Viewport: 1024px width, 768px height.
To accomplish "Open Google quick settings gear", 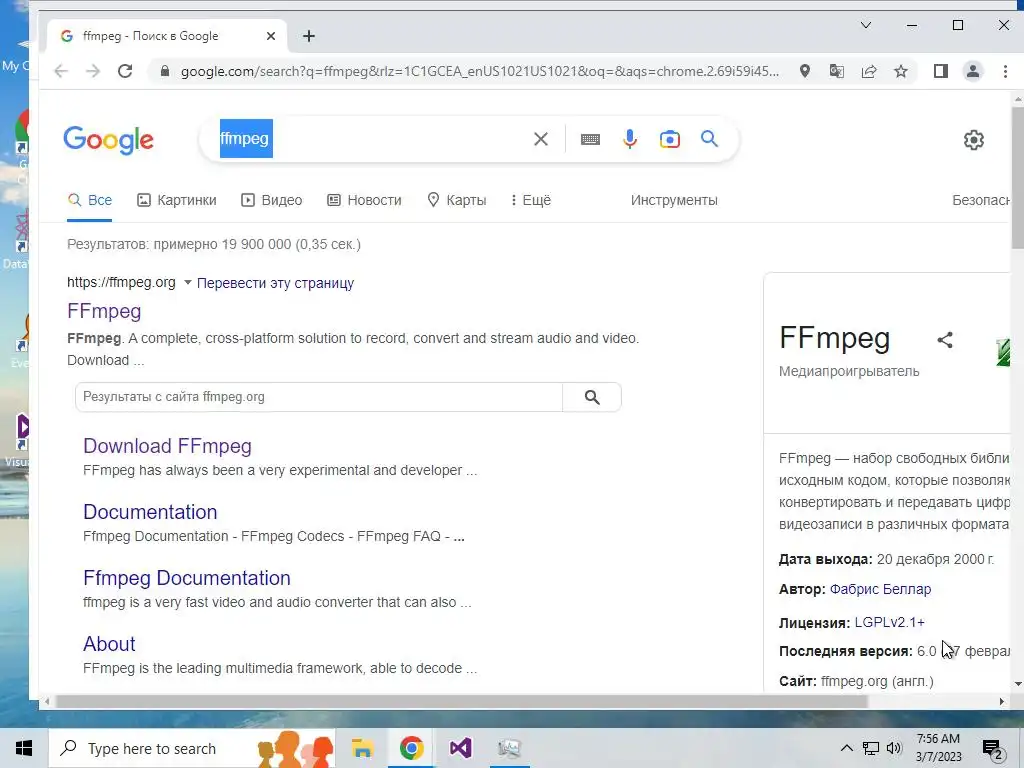I will [x=974, y=140].
